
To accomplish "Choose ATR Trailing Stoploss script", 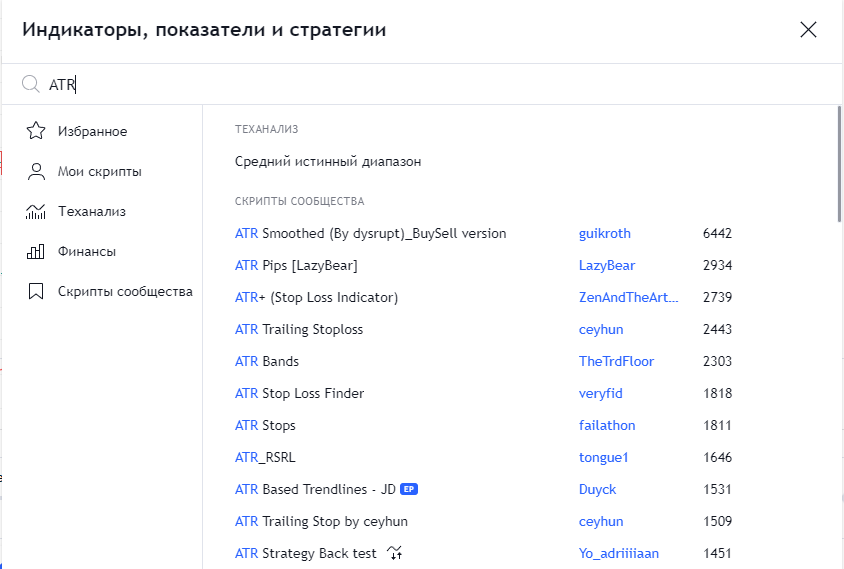I will [x=299, y=329].
